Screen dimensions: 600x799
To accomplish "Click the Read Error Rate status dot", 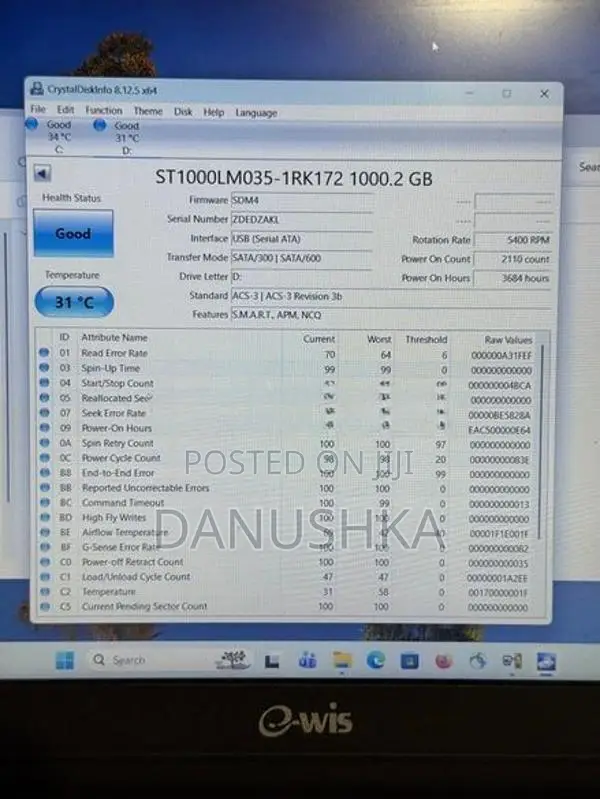I will tap(44, 353).
